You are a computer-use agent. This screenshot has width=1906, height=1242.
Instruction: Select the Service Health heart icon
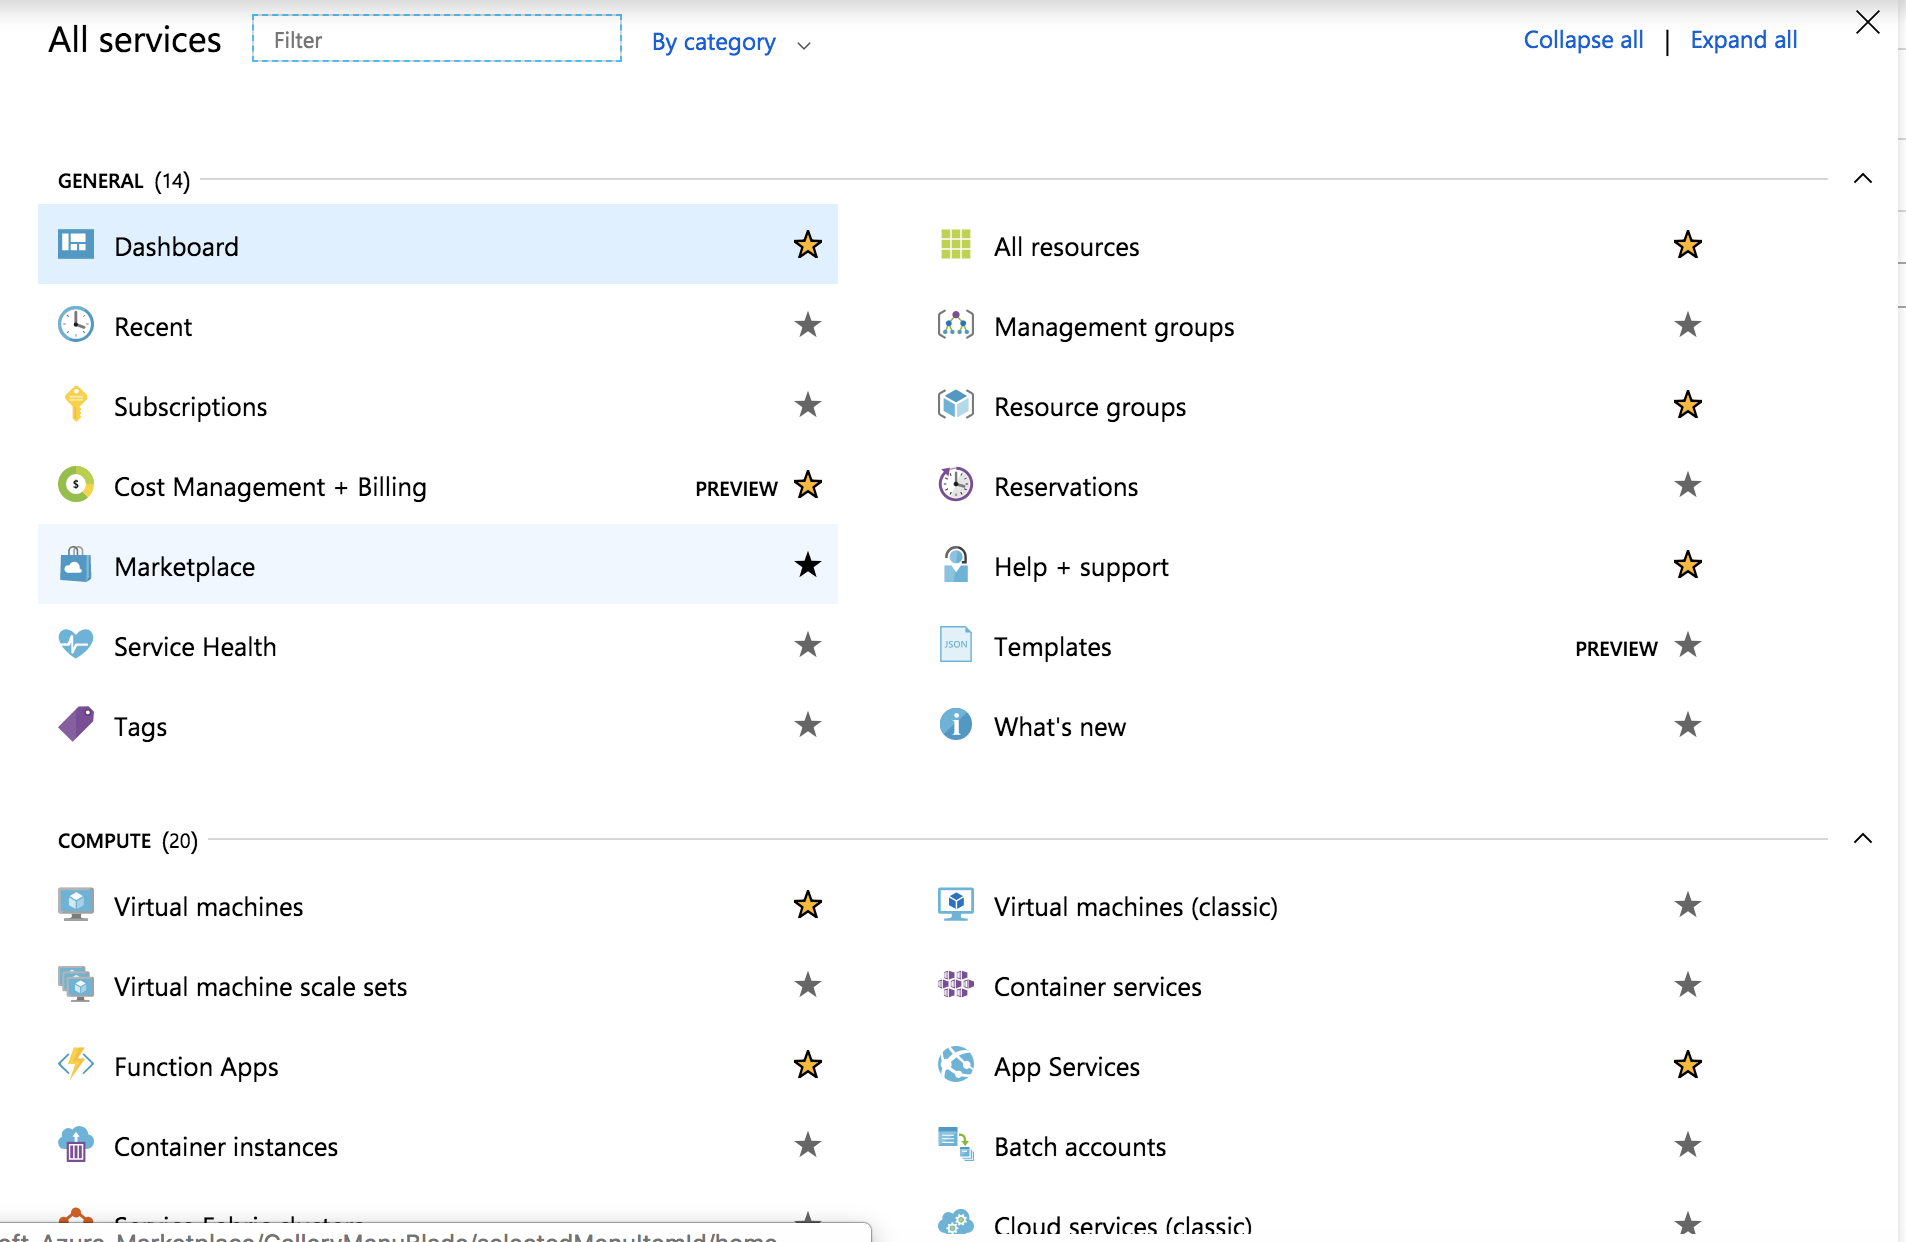click(76, 645)
